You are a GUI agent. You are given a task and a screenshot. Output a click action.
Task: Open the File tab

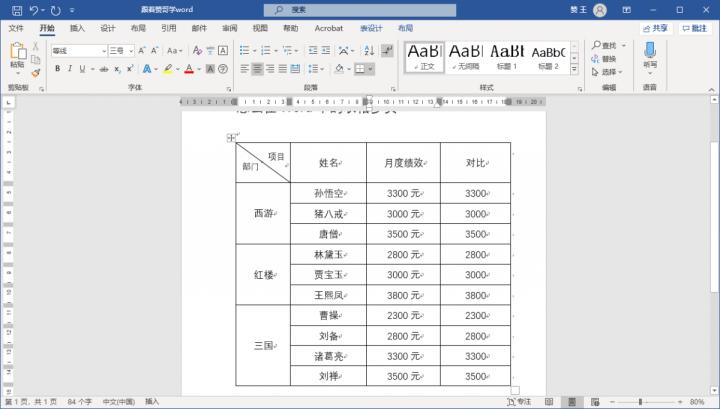coord(16,28)
